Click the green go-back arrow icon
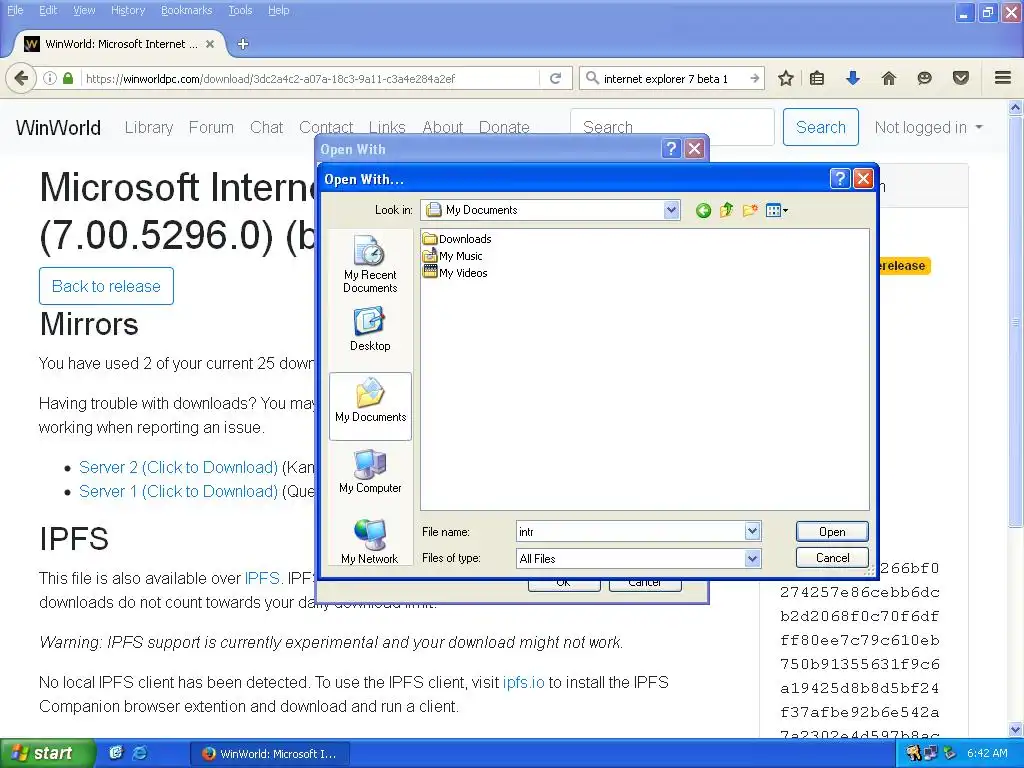 tap(703, 210)
